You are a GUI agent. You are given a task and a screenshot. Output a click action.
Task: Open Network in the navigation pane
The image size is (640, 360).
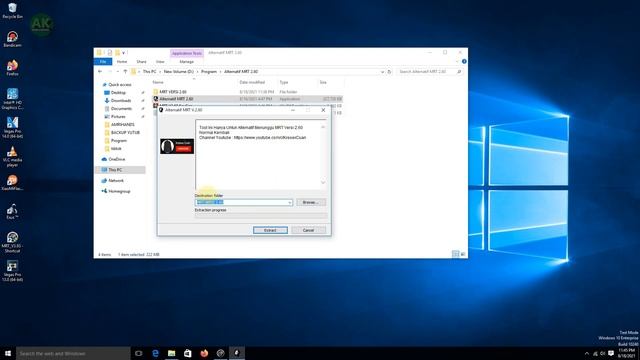116,180
